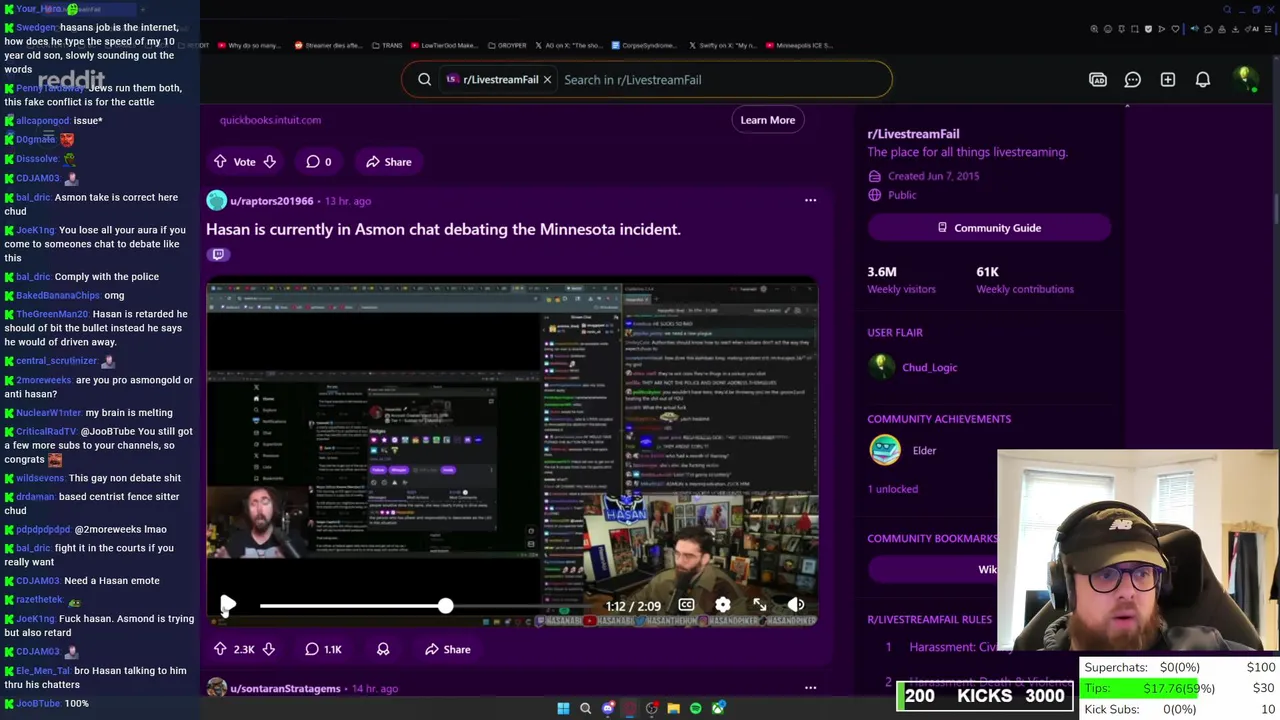
Task: Click the Elder achievement badge
Action: pos(885,450)
